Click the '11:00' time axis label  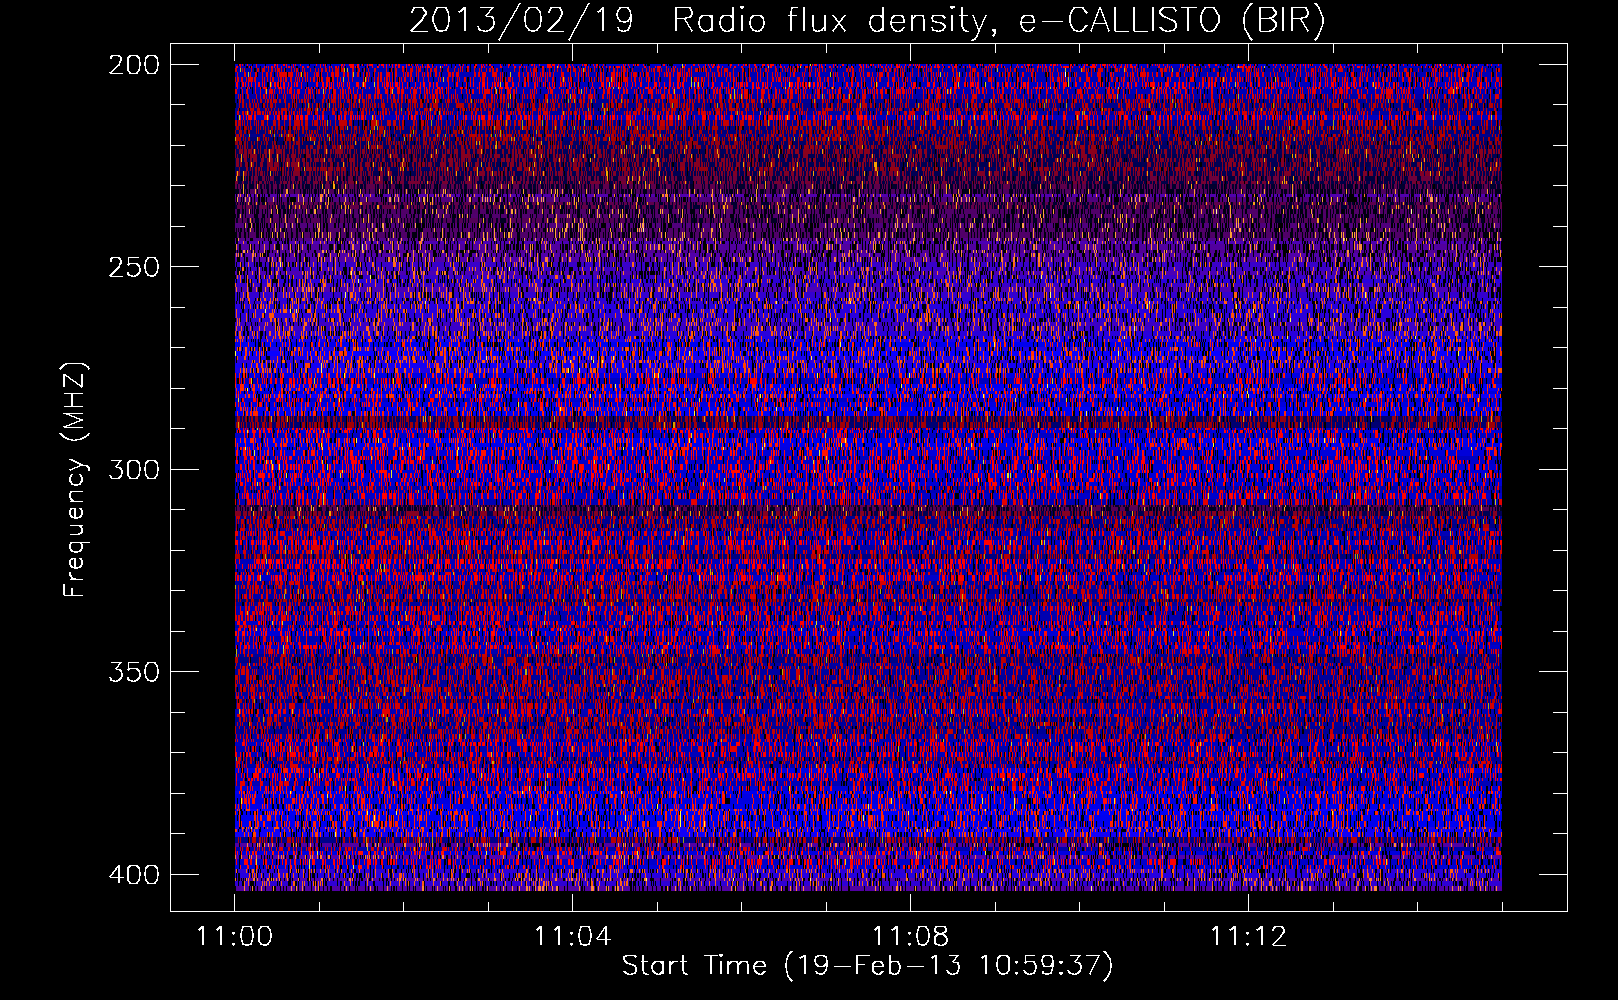point(235,937)
